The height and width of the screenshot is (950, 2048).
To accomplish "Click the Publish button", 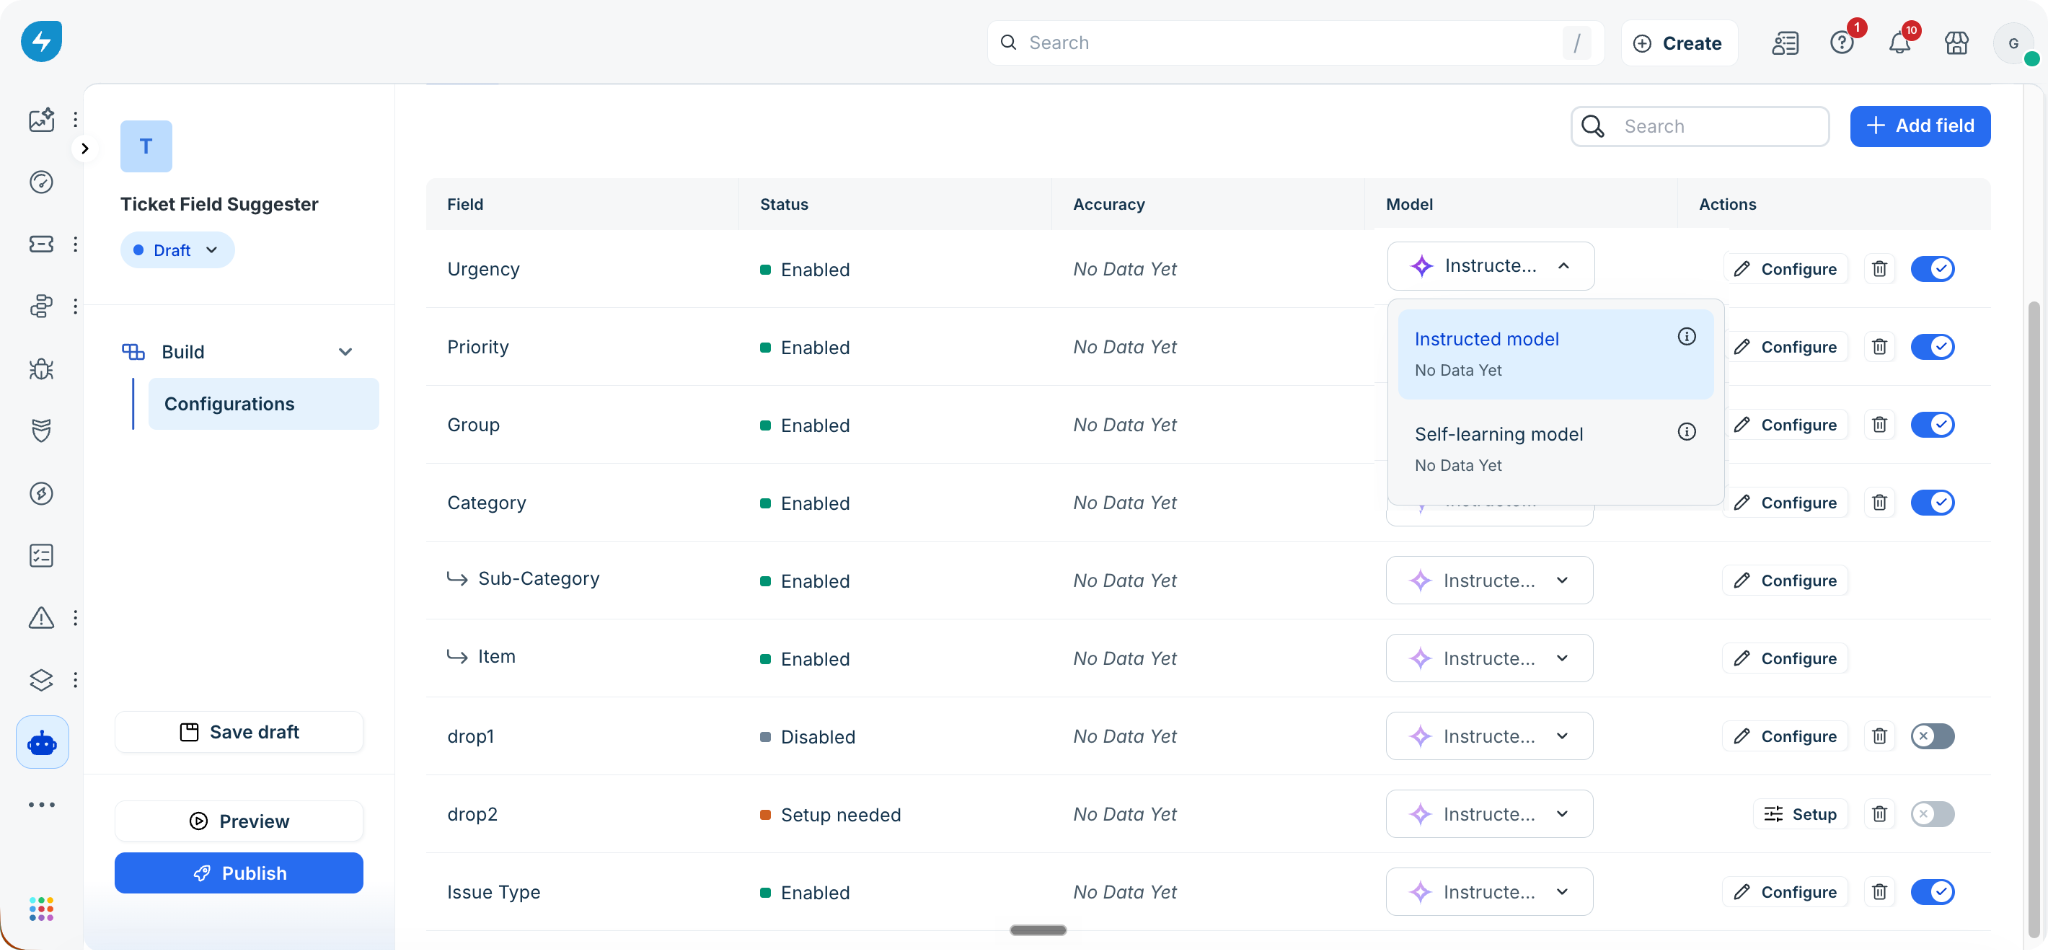I will click(x=239, y=873).
